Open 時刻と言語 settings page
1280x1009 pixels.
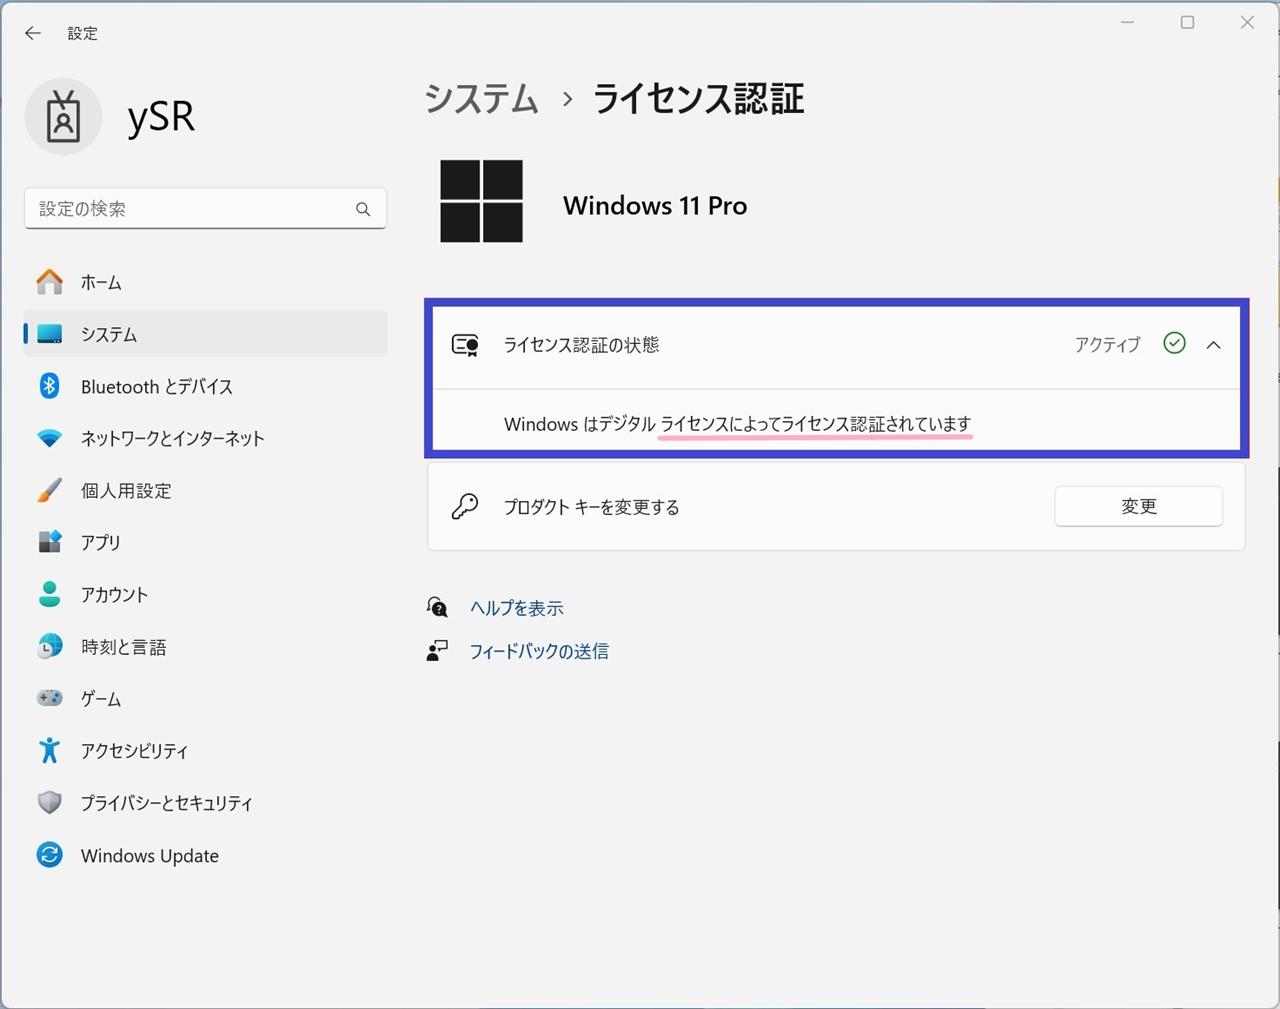point(205,647)
